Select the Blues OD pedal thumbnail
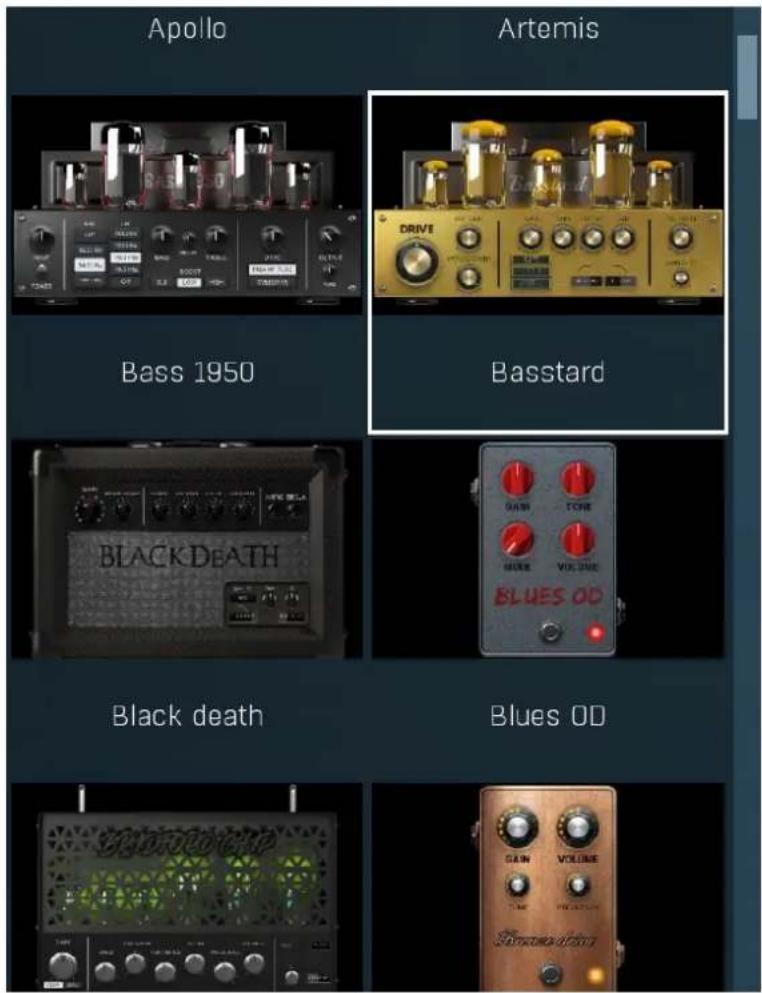 548,549
